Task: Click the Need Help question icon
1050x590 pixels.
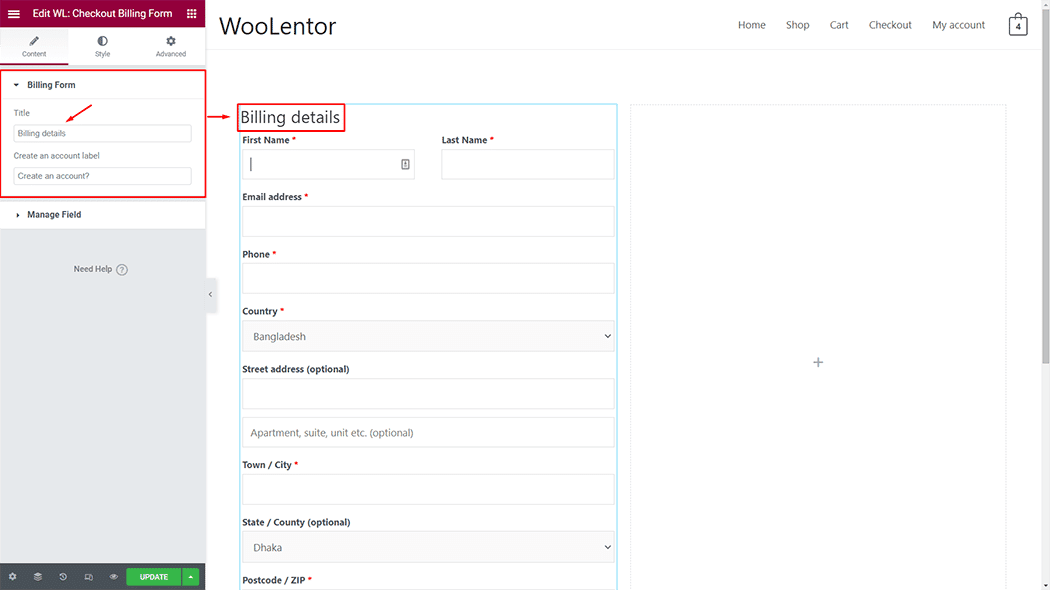Action: (x=122, y=269)
